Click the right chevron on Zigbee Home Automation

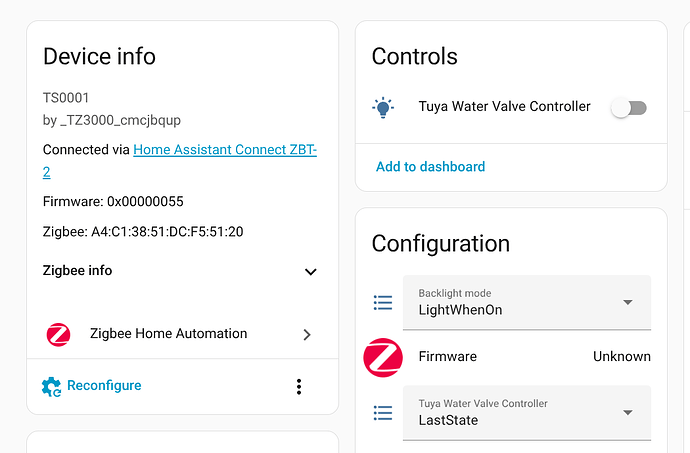(307, 335)
